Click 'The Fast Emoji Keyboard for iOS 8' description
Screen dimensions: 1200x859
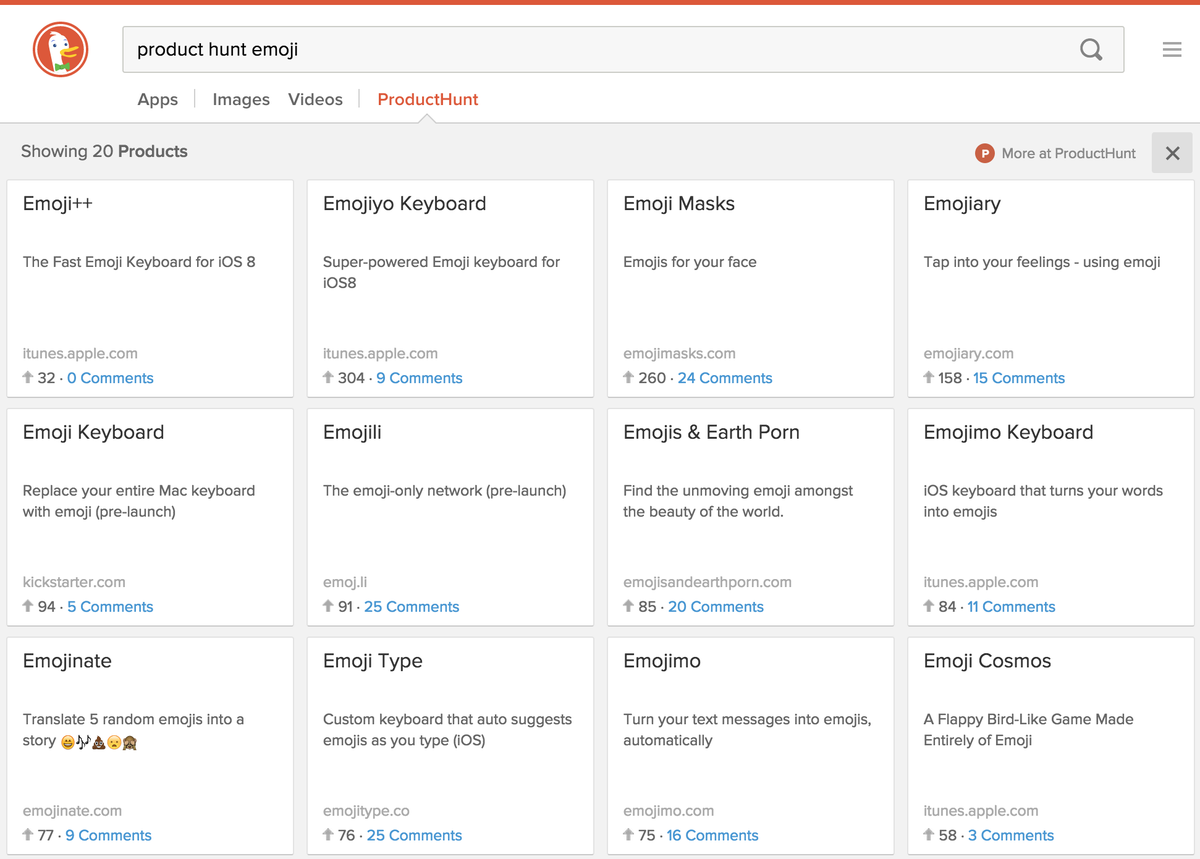(139, 262)
